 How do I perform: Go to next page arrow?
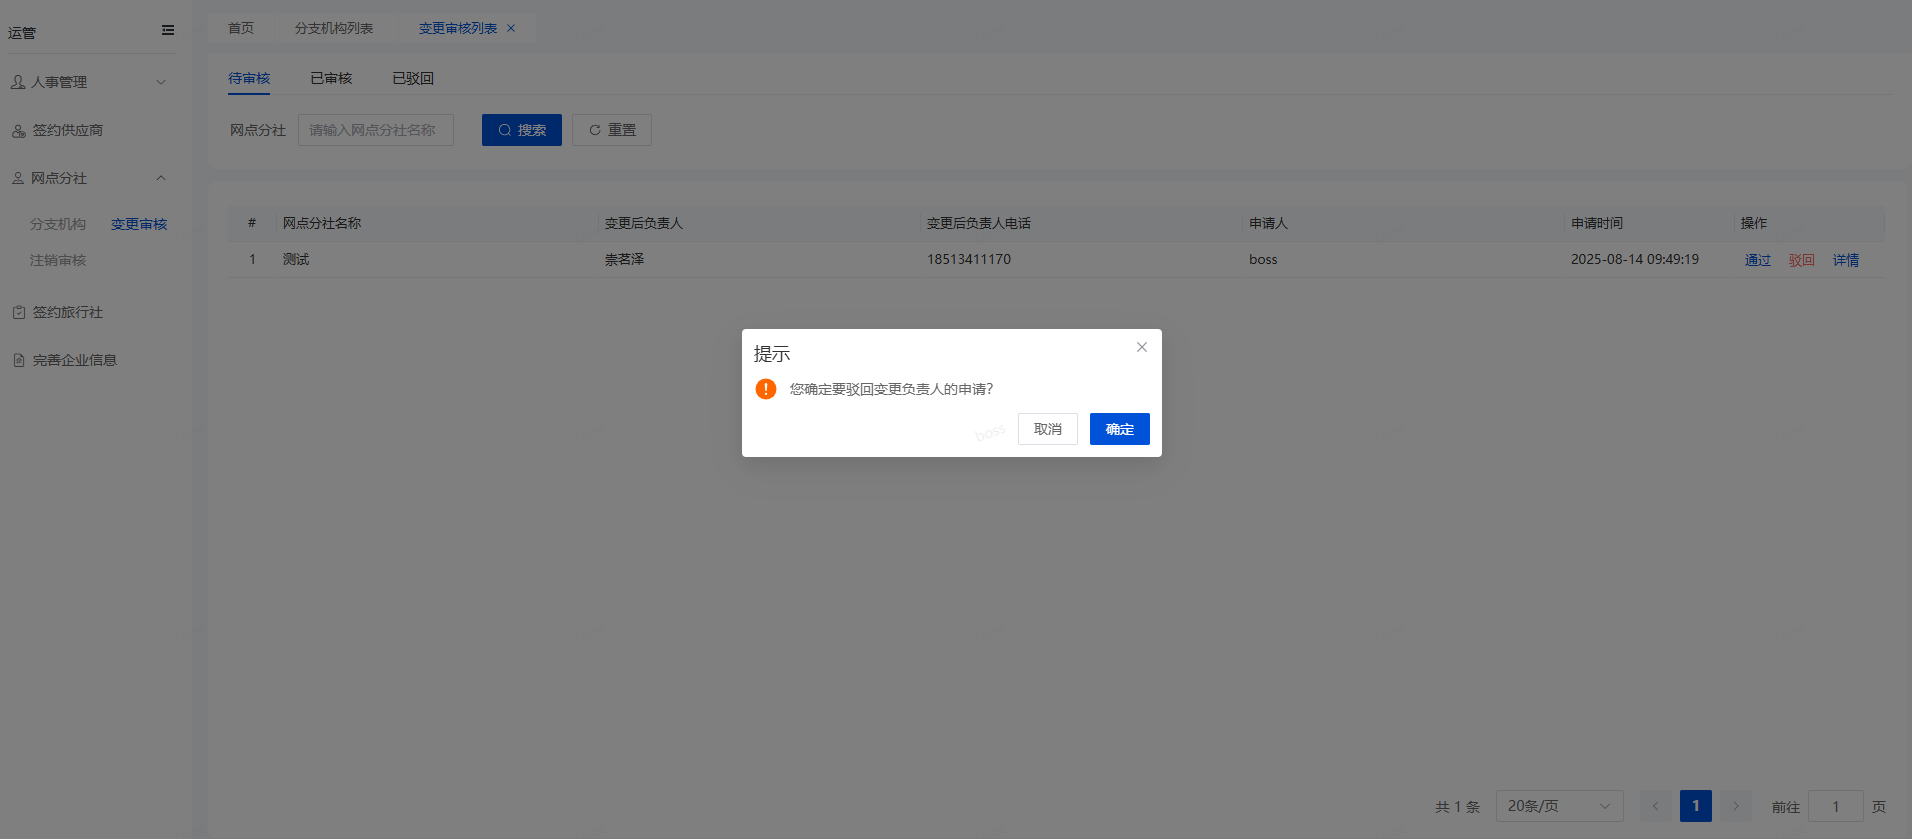(x=1736, y=806)
